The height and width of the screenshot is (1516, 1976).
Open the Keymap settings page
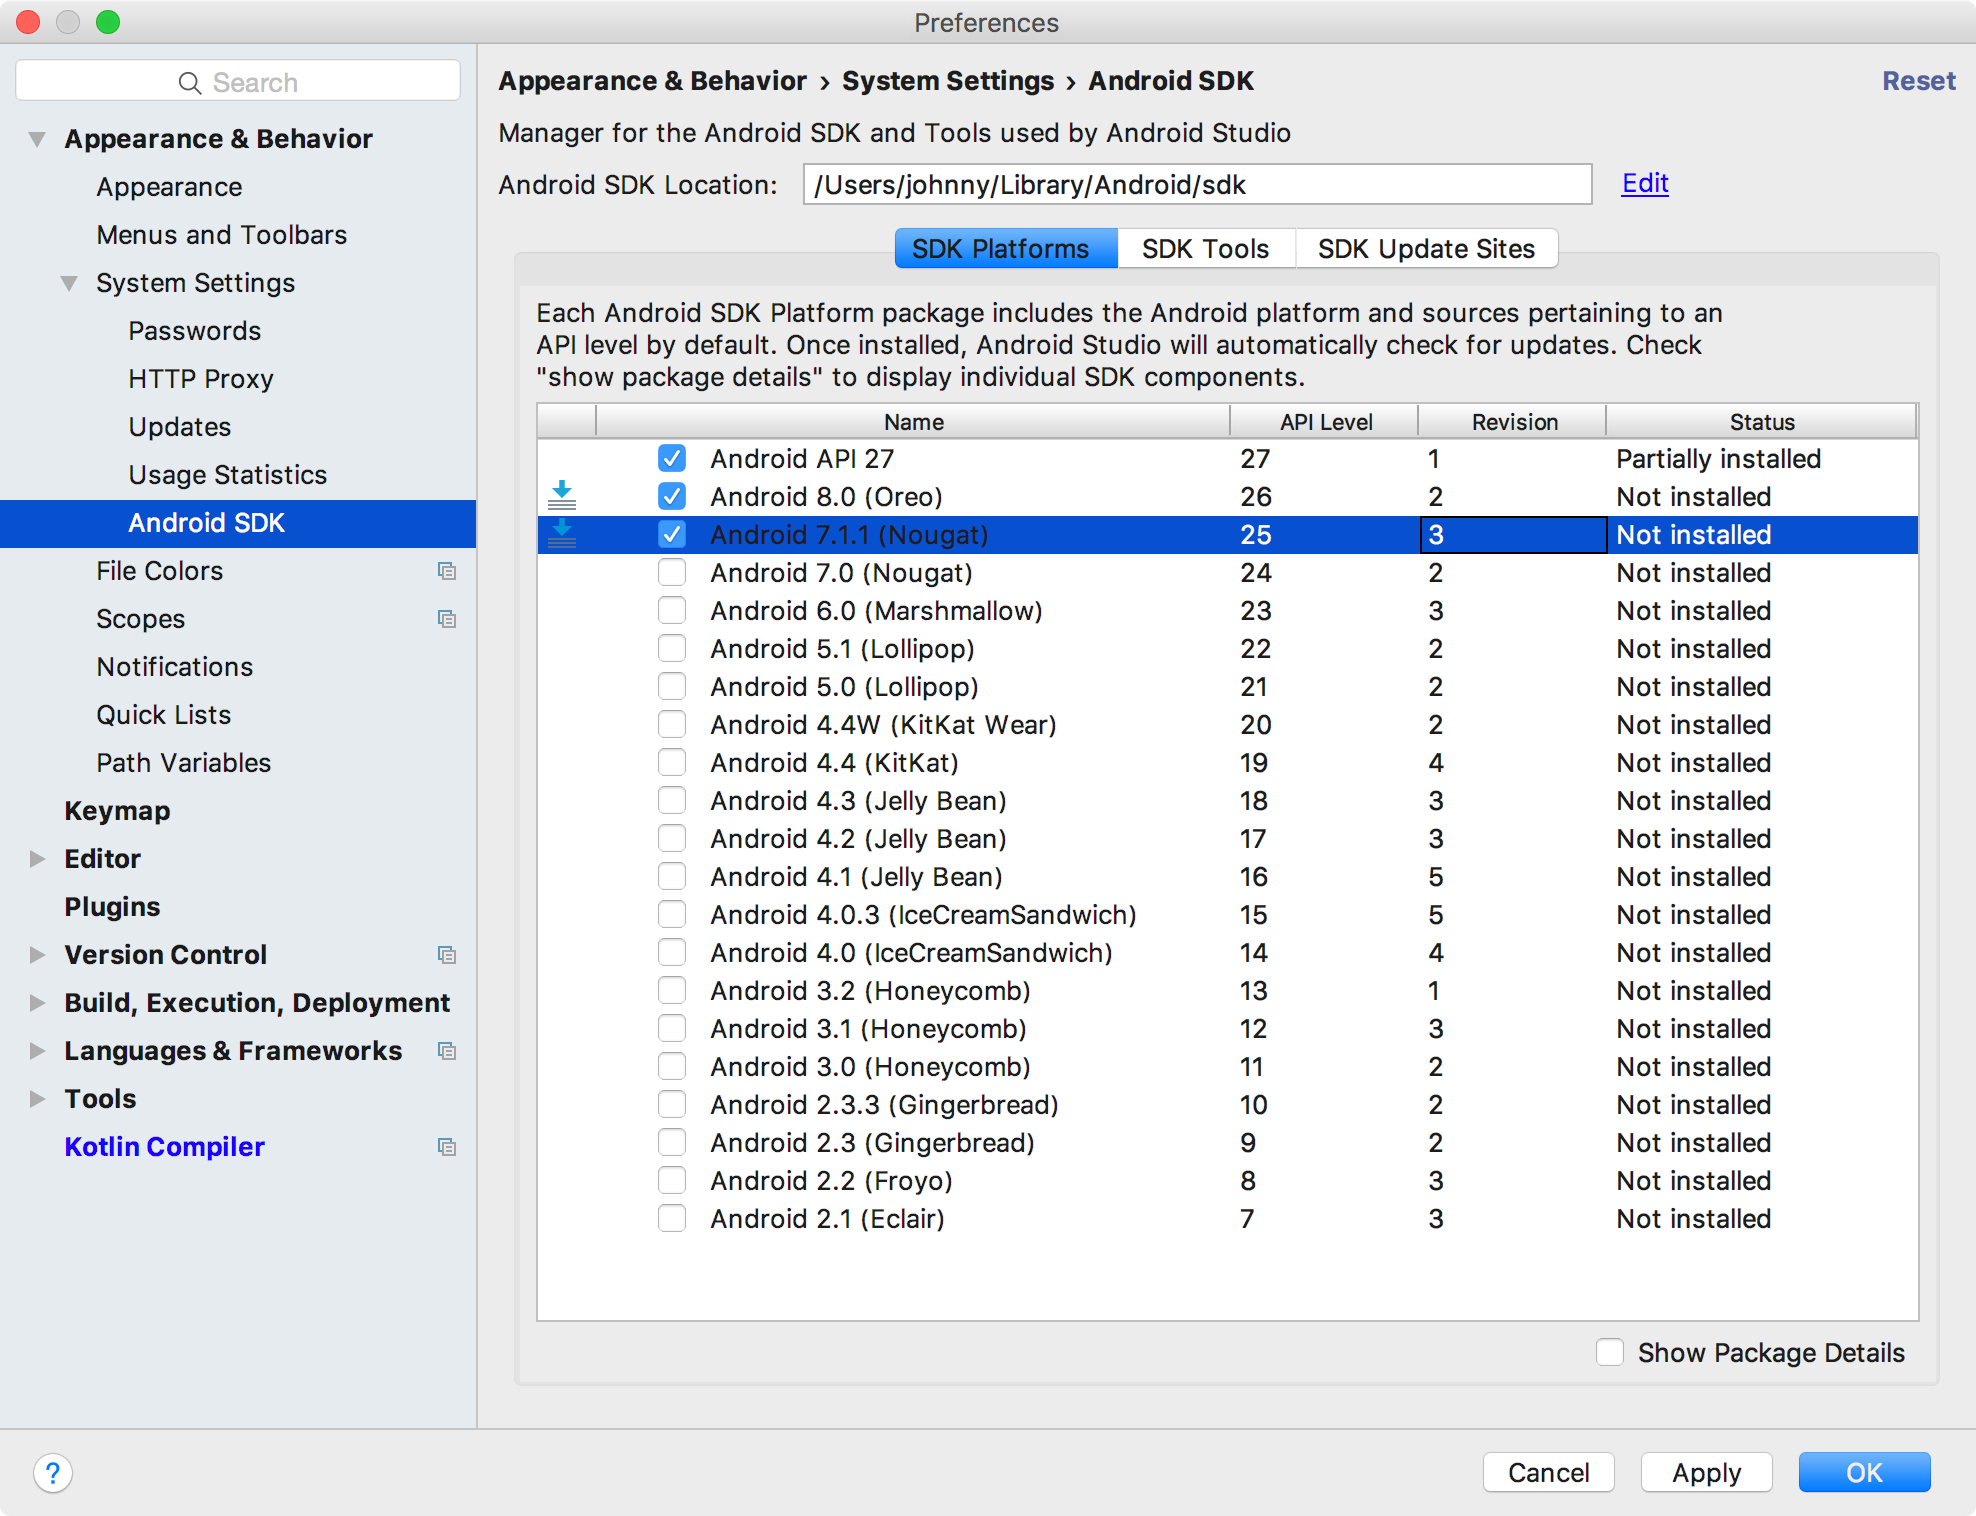coord(117,811)
